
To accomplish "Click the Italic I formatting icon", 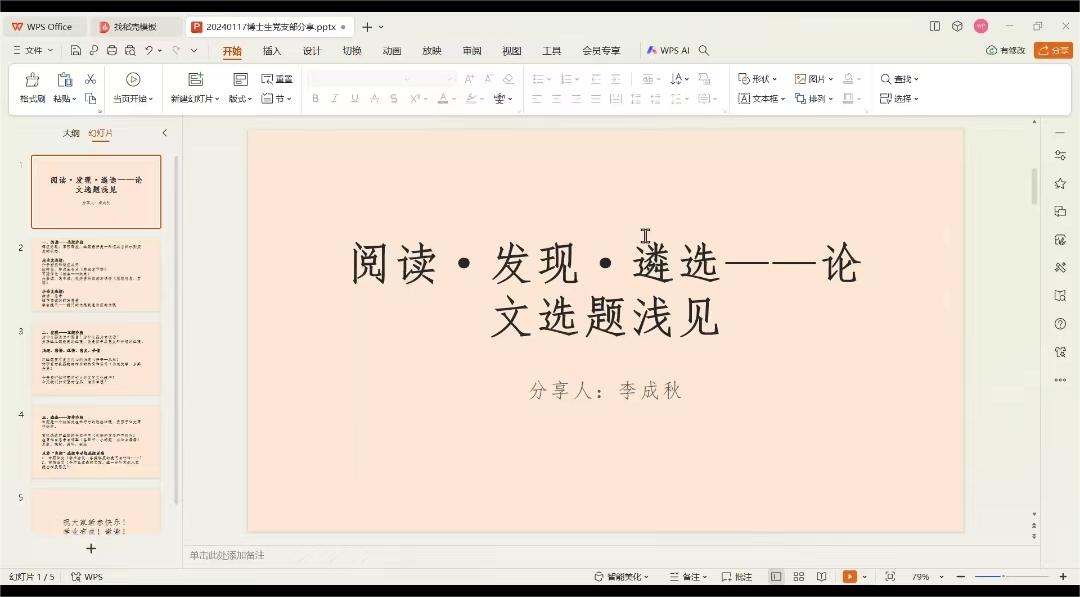I will (335, 98).
